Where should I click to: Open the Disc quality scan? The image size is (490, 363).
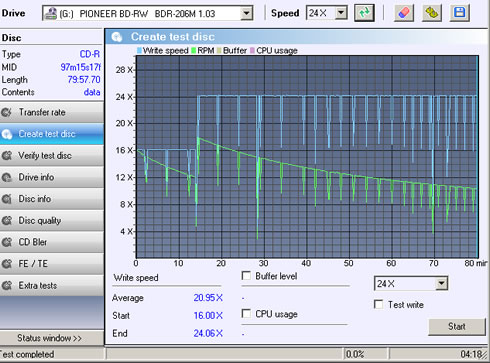coord(52,221)
